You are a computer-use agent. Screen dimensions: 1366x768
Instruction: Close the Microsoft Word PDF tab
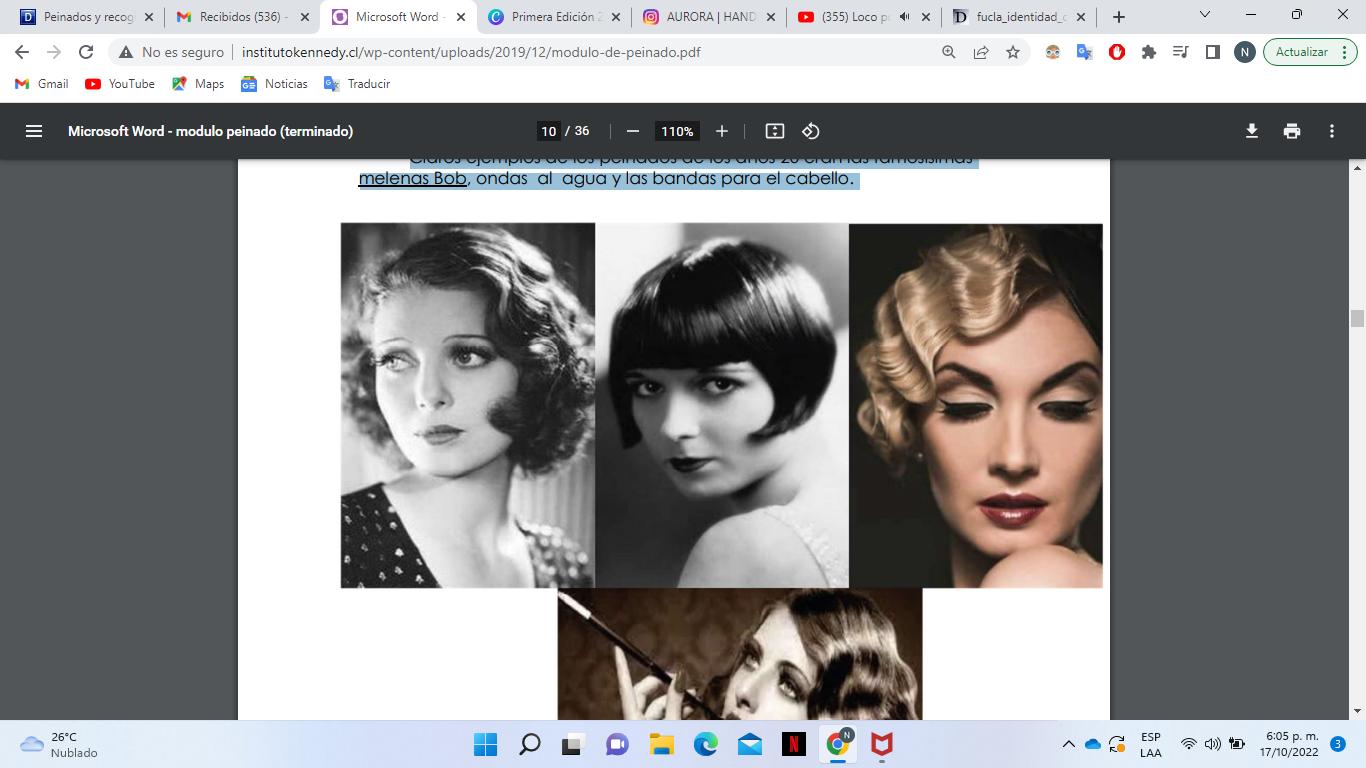[460, 17]
